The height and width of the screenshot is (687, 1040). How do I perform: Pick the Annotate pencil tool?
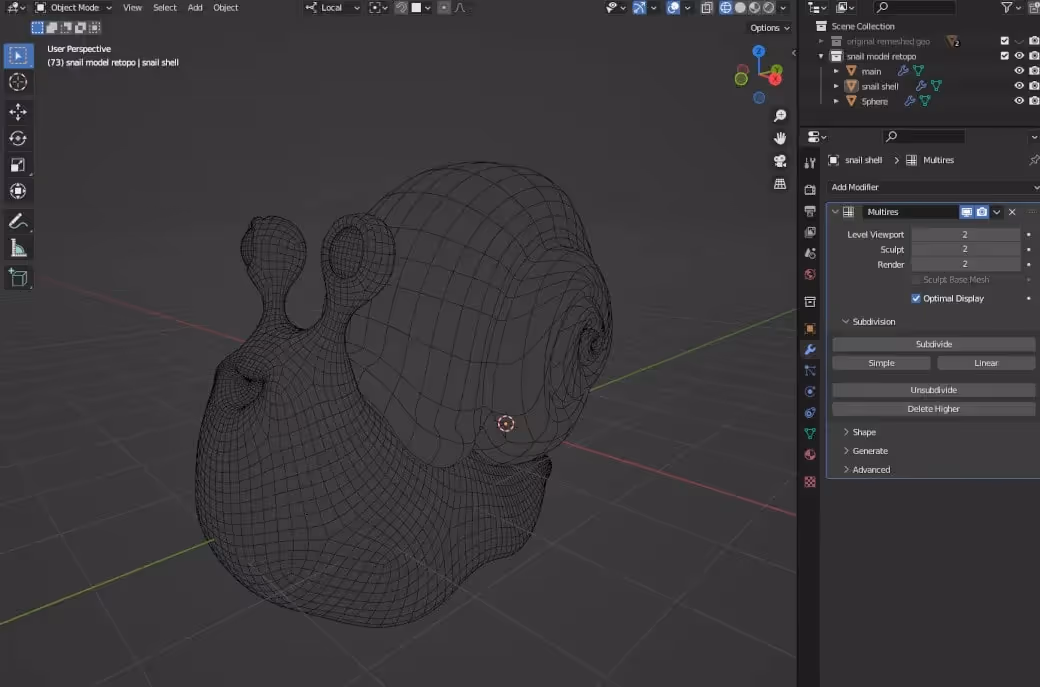point(18,221)
